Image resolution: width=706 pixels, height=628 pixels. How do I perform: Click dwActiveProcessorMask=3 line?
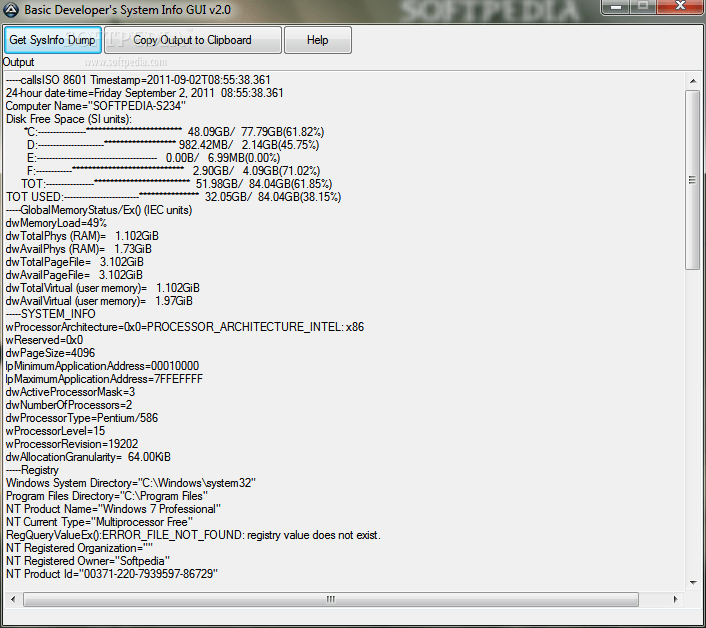point(70,392)
